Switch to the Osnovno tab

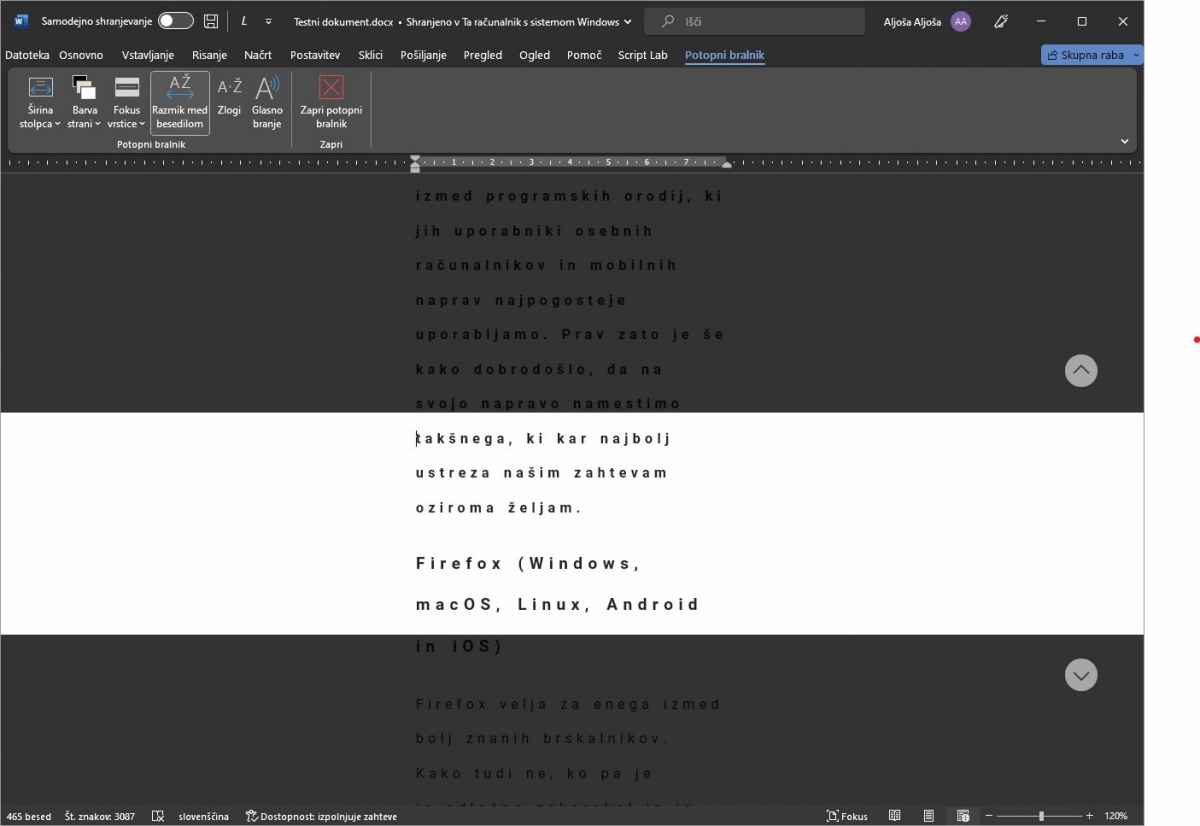click(x=81, y=55)
